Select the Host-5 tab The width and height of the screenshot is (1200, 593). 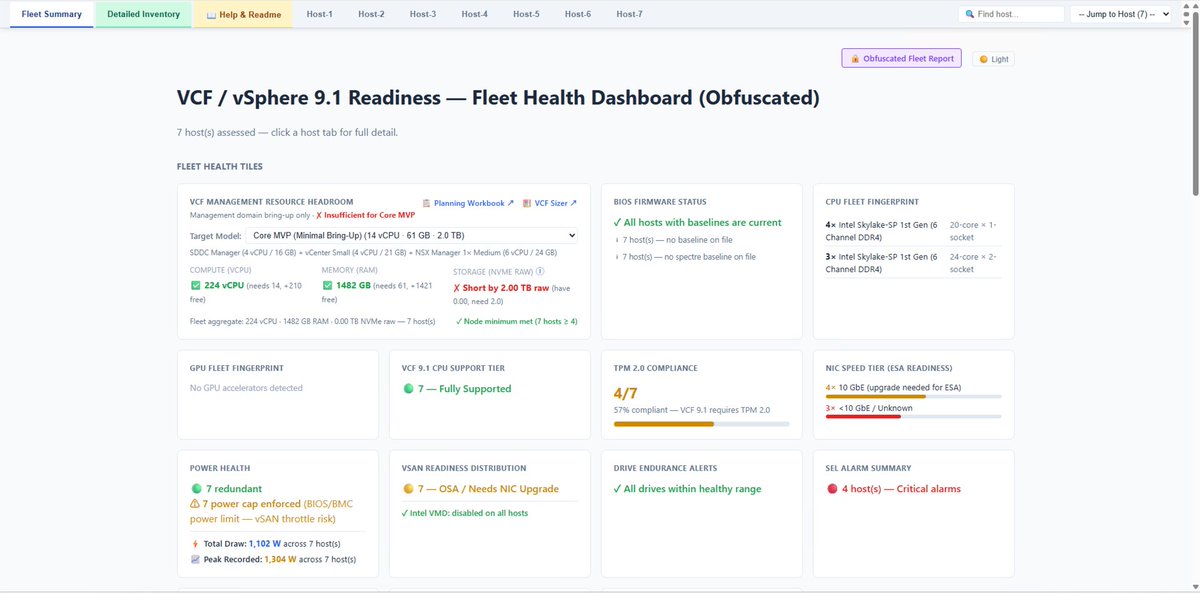(x=526, y=14)
